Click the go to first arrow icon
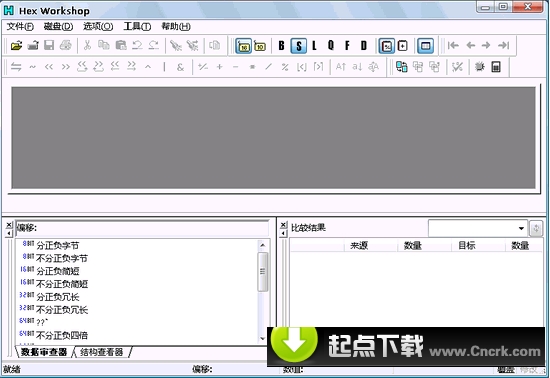This screenshot has width=550, height=378. [x=453, y=45]
